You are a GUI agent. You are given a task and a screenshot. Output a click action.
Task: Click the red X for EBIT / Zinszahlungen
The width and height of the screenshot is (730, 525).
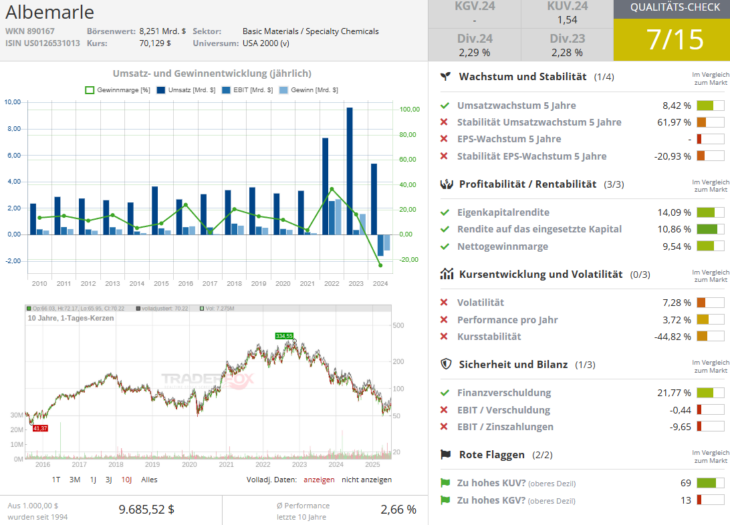[444, 427]
